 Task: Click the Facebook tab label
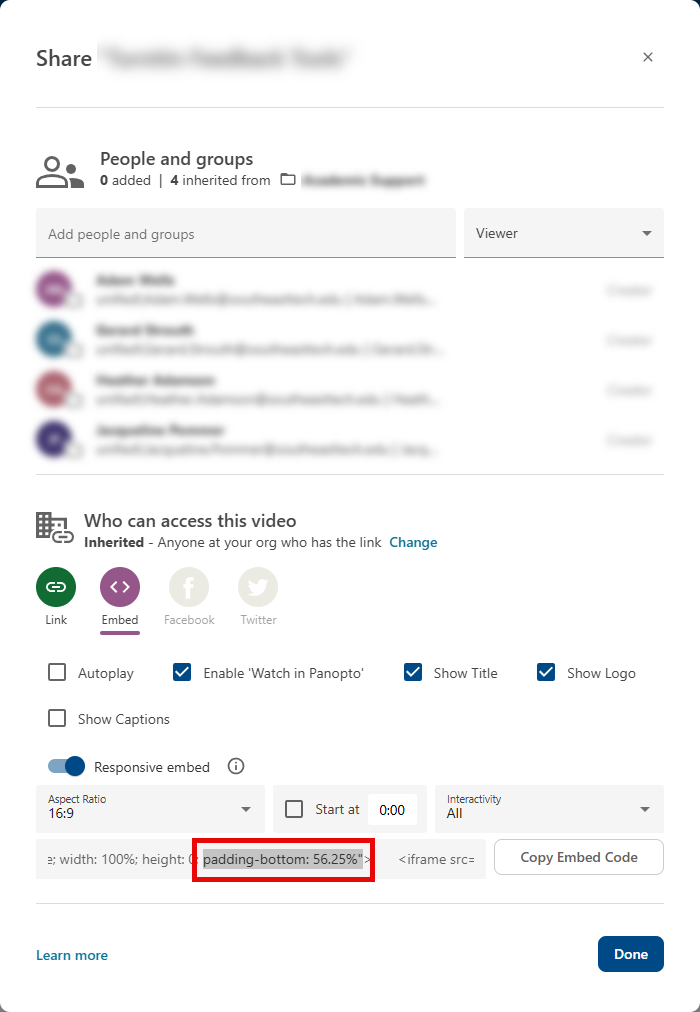189,620
